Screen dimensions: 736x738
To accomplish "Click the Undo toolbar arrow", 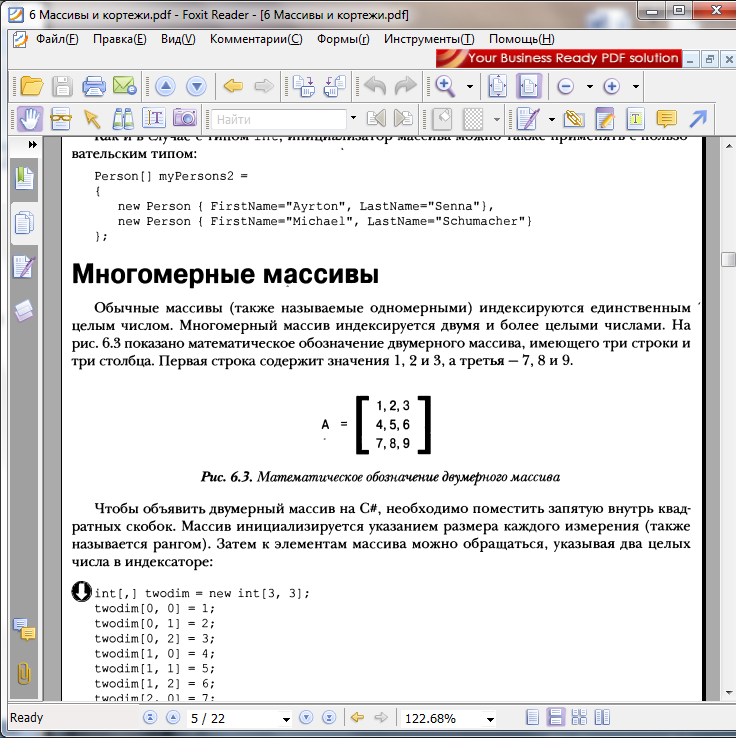I will (x=375, y=86).
